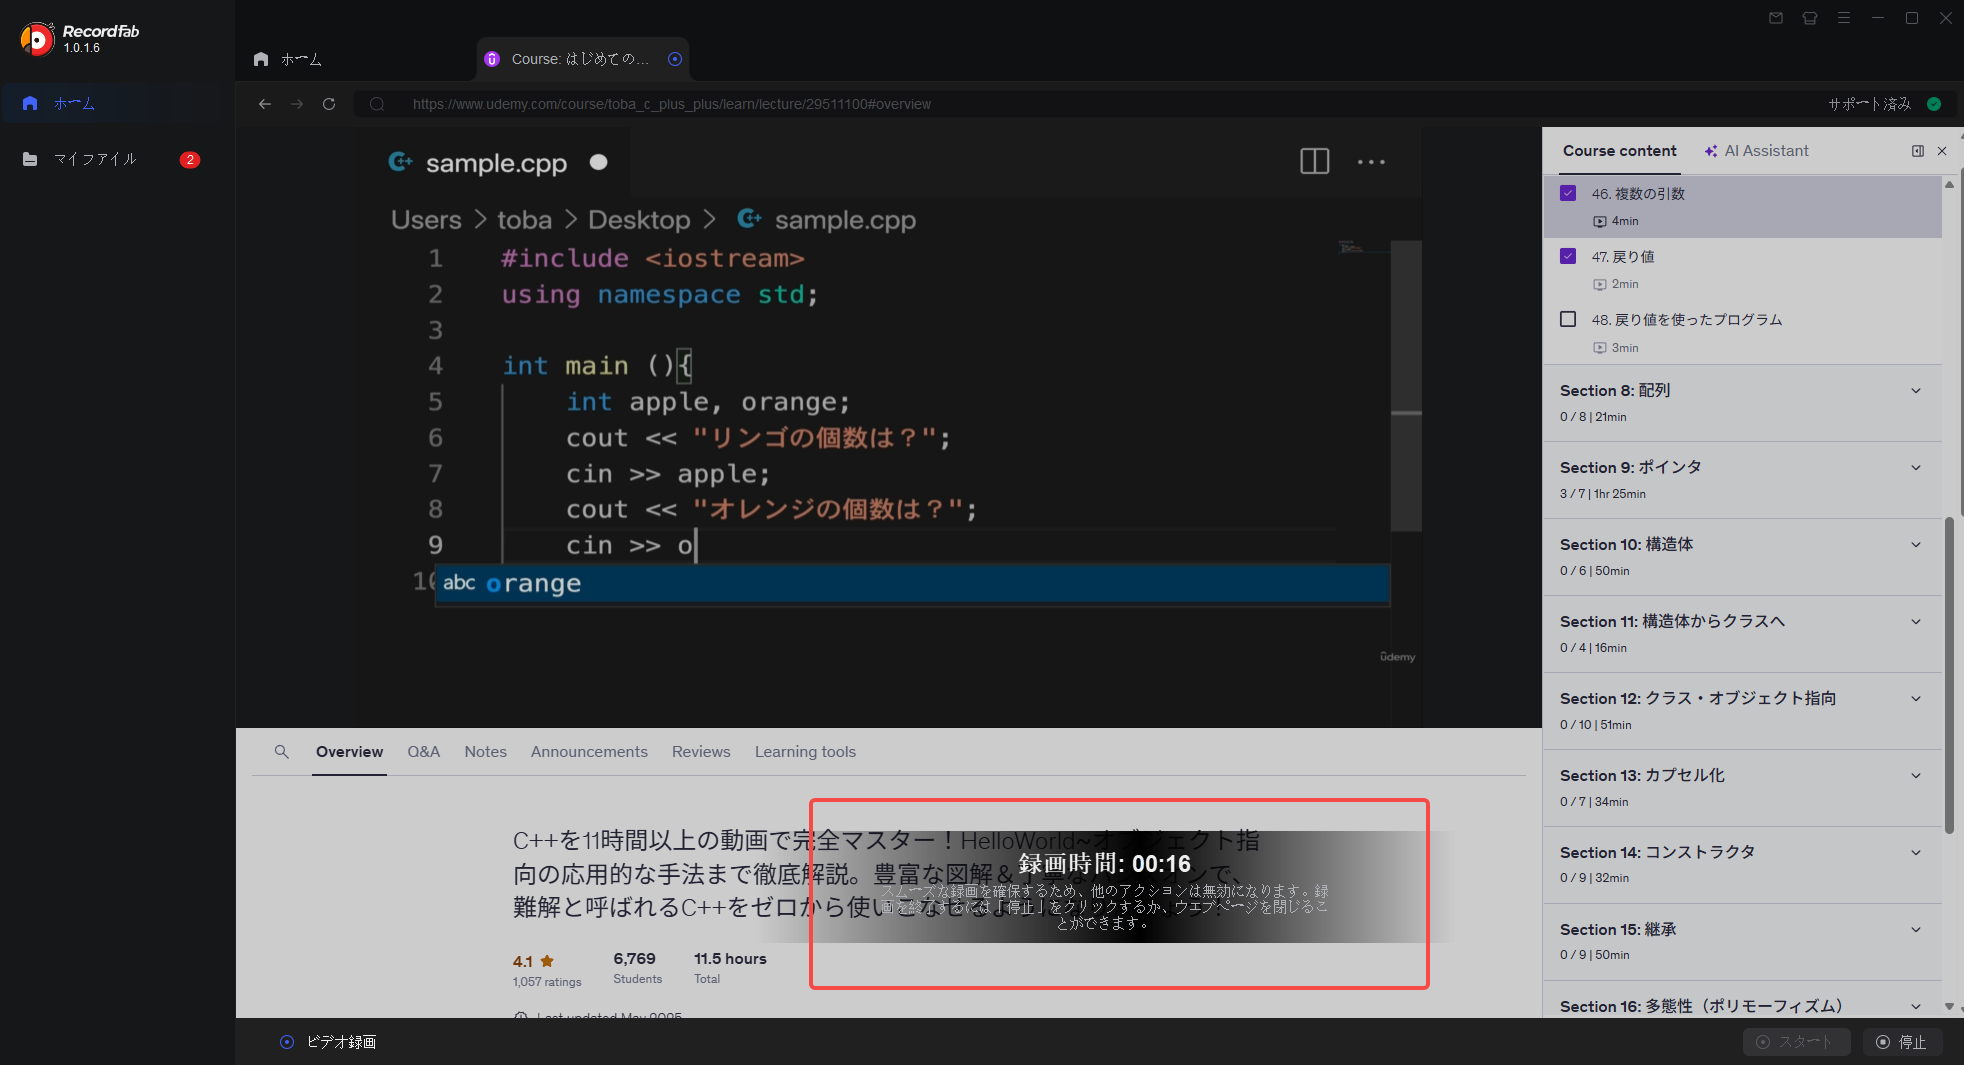Image resolution: width=1964 pixels, height=1065 pixels.
Task: Select the Announcements tab
Action: [x=589, y=752]
